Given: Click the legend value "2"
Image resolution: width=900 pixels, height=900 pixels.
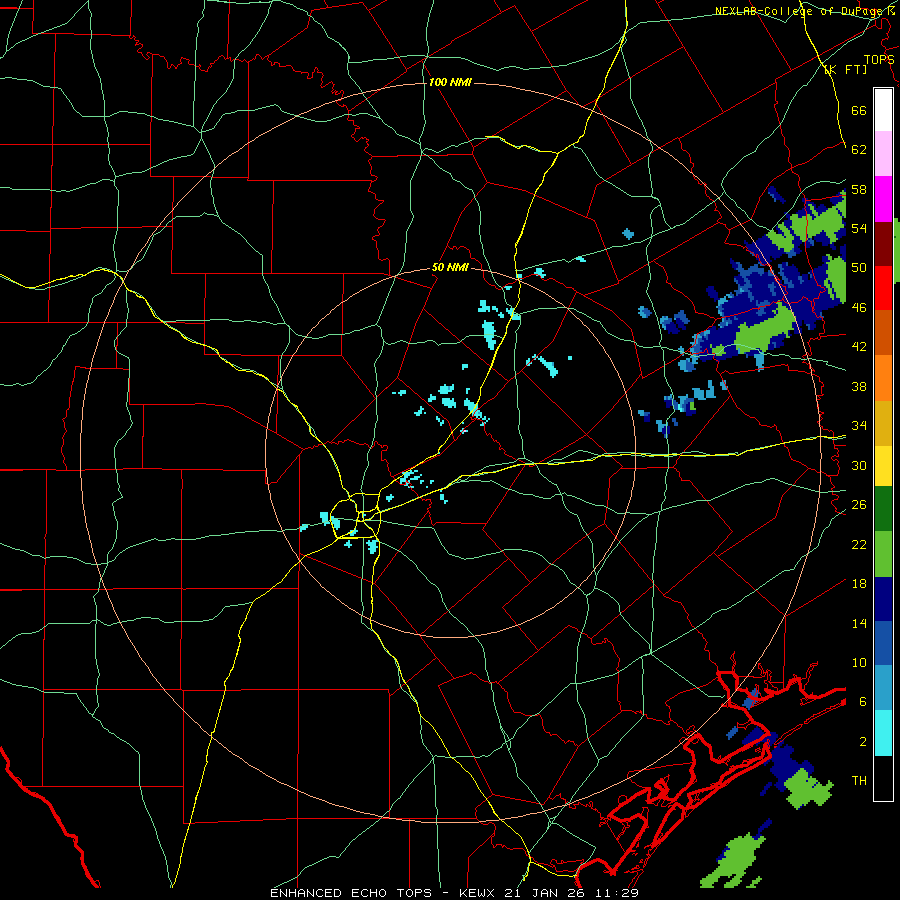Looking at the screenshot, I should (863, 742).
